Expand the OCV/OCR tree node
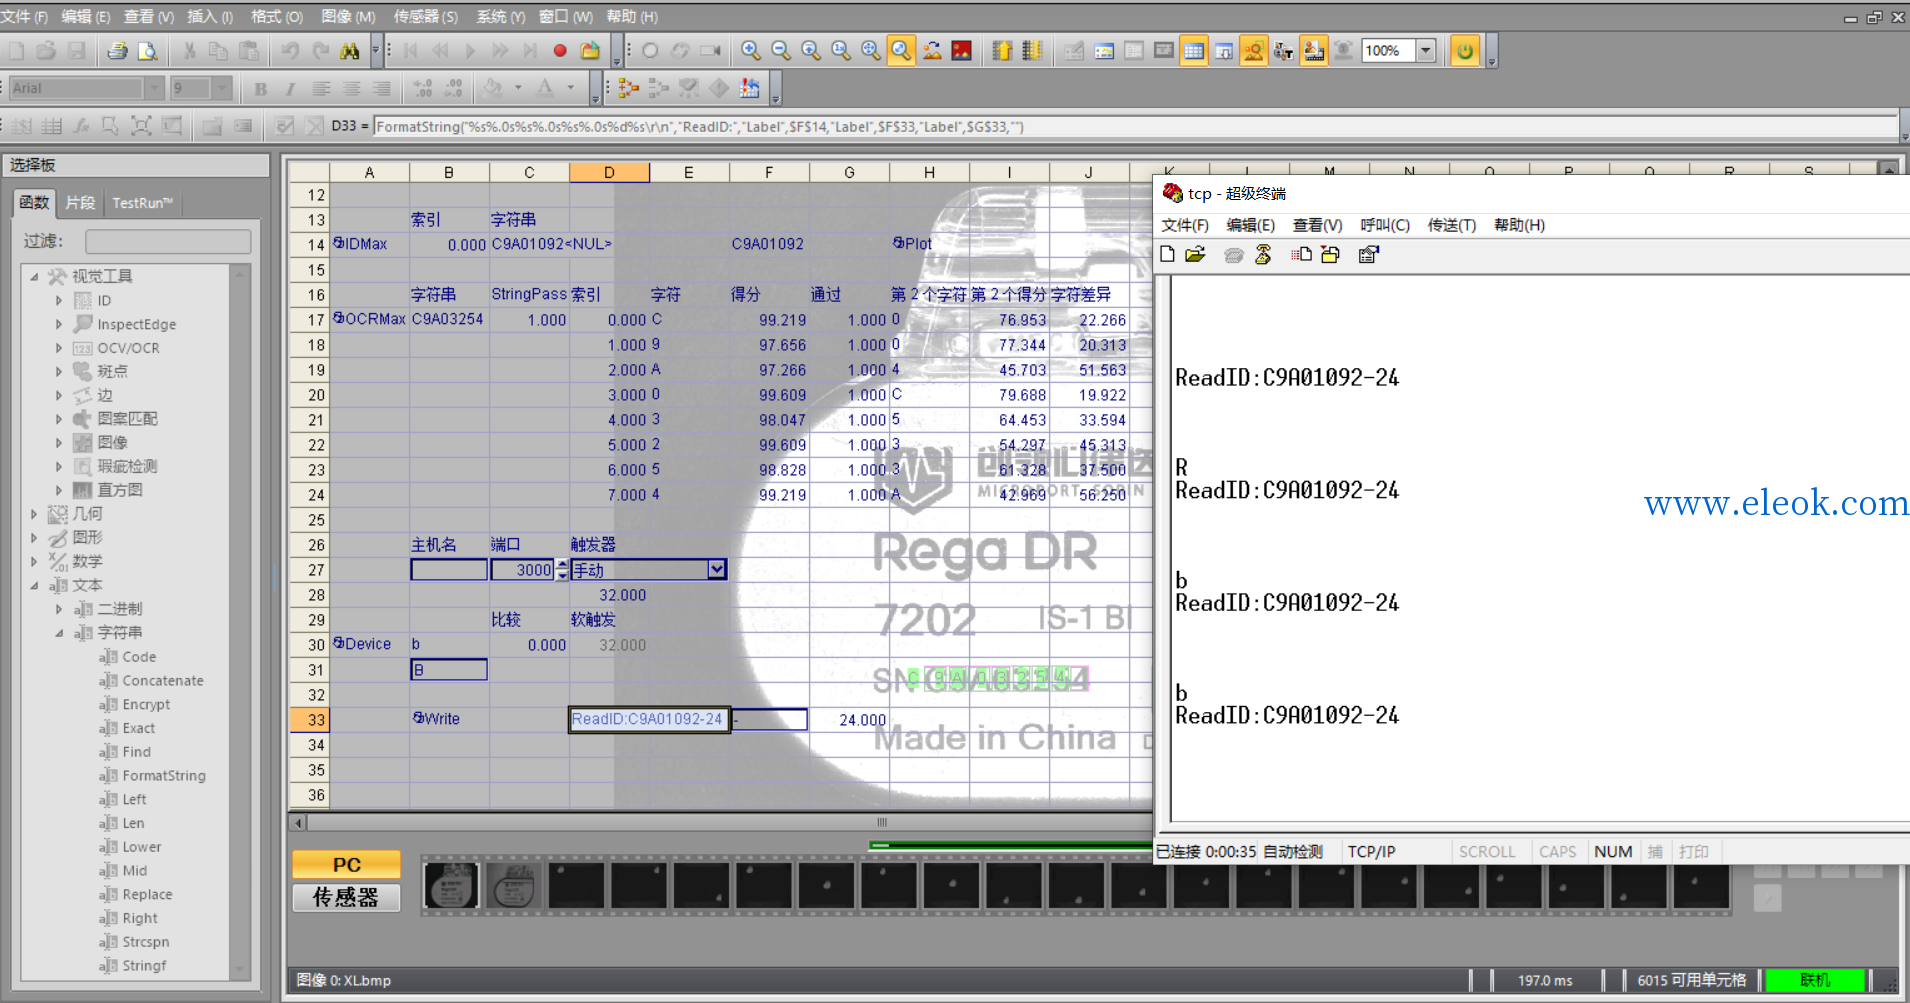Image resolution: width=1910 pixels, height=1003 pixels. tap(58, 348)
